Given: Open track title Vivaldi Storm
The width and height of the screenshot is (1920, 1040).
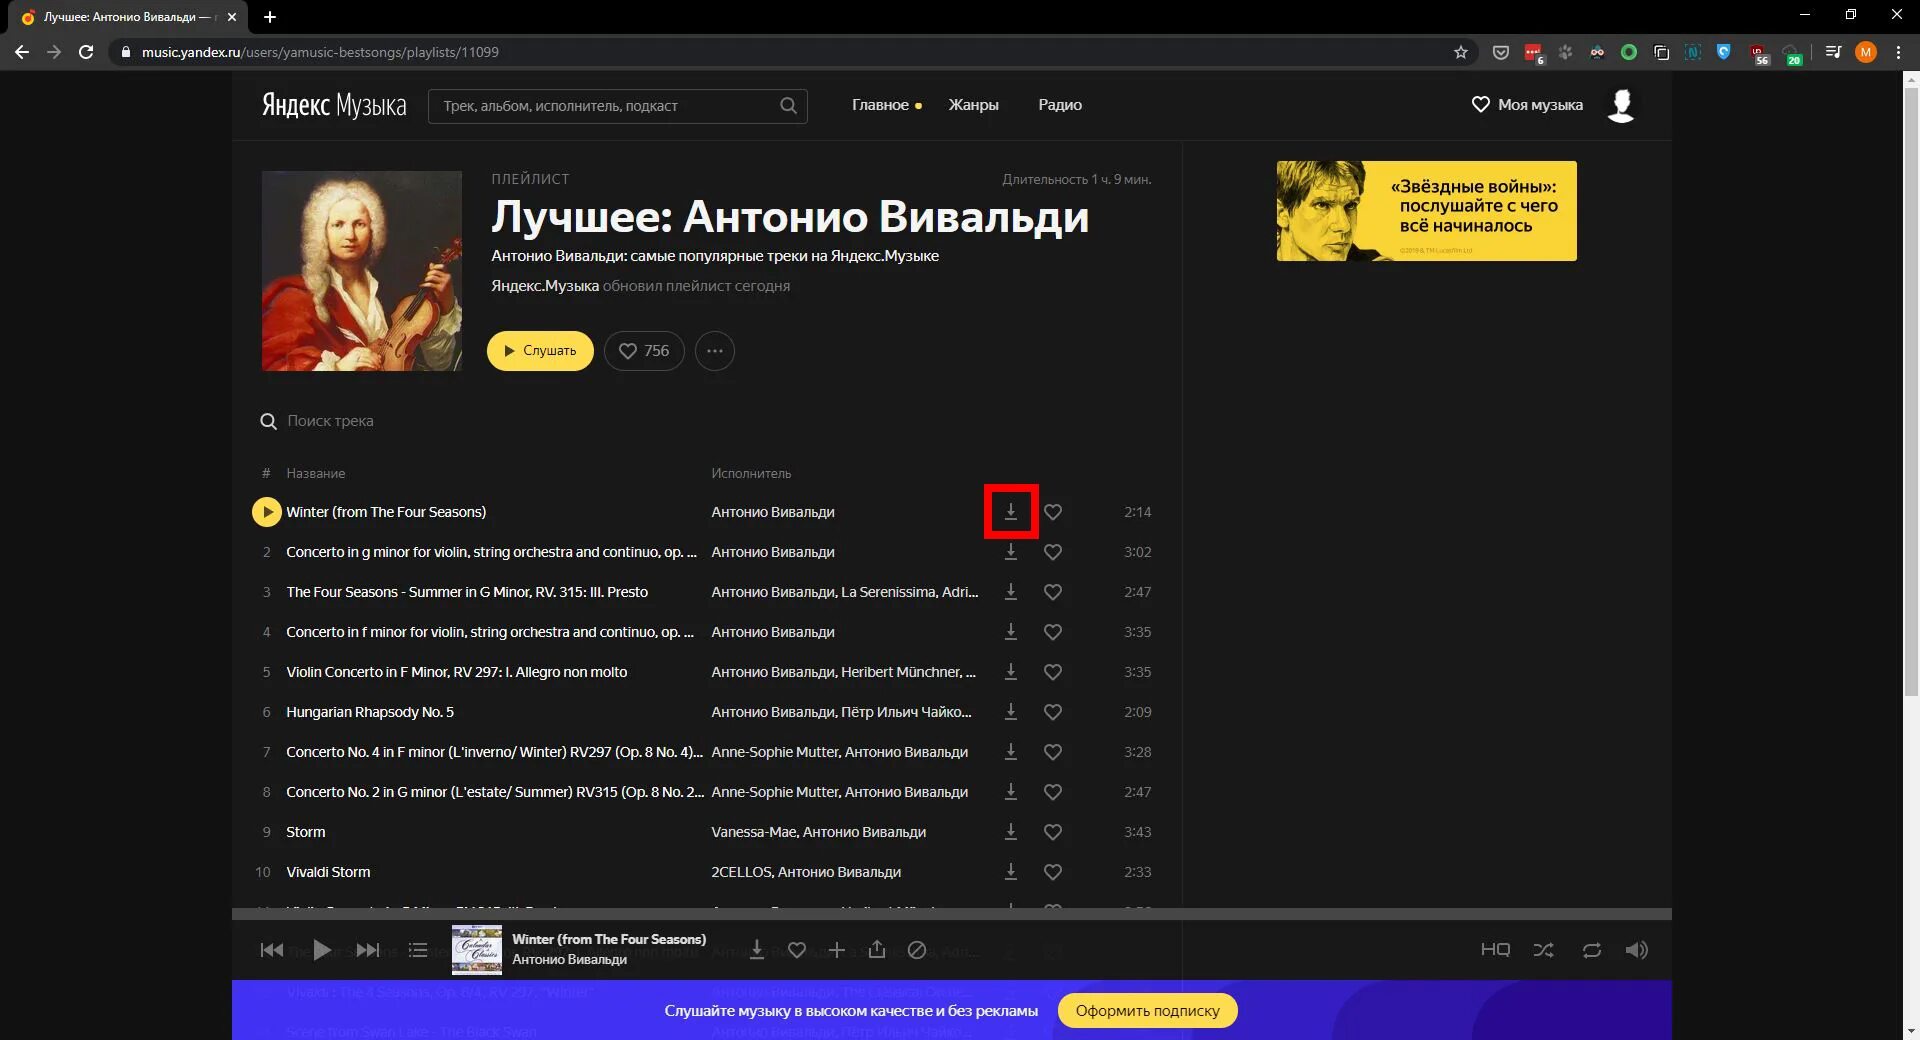Looking at the screenshot, I should (x=328, y=872).
